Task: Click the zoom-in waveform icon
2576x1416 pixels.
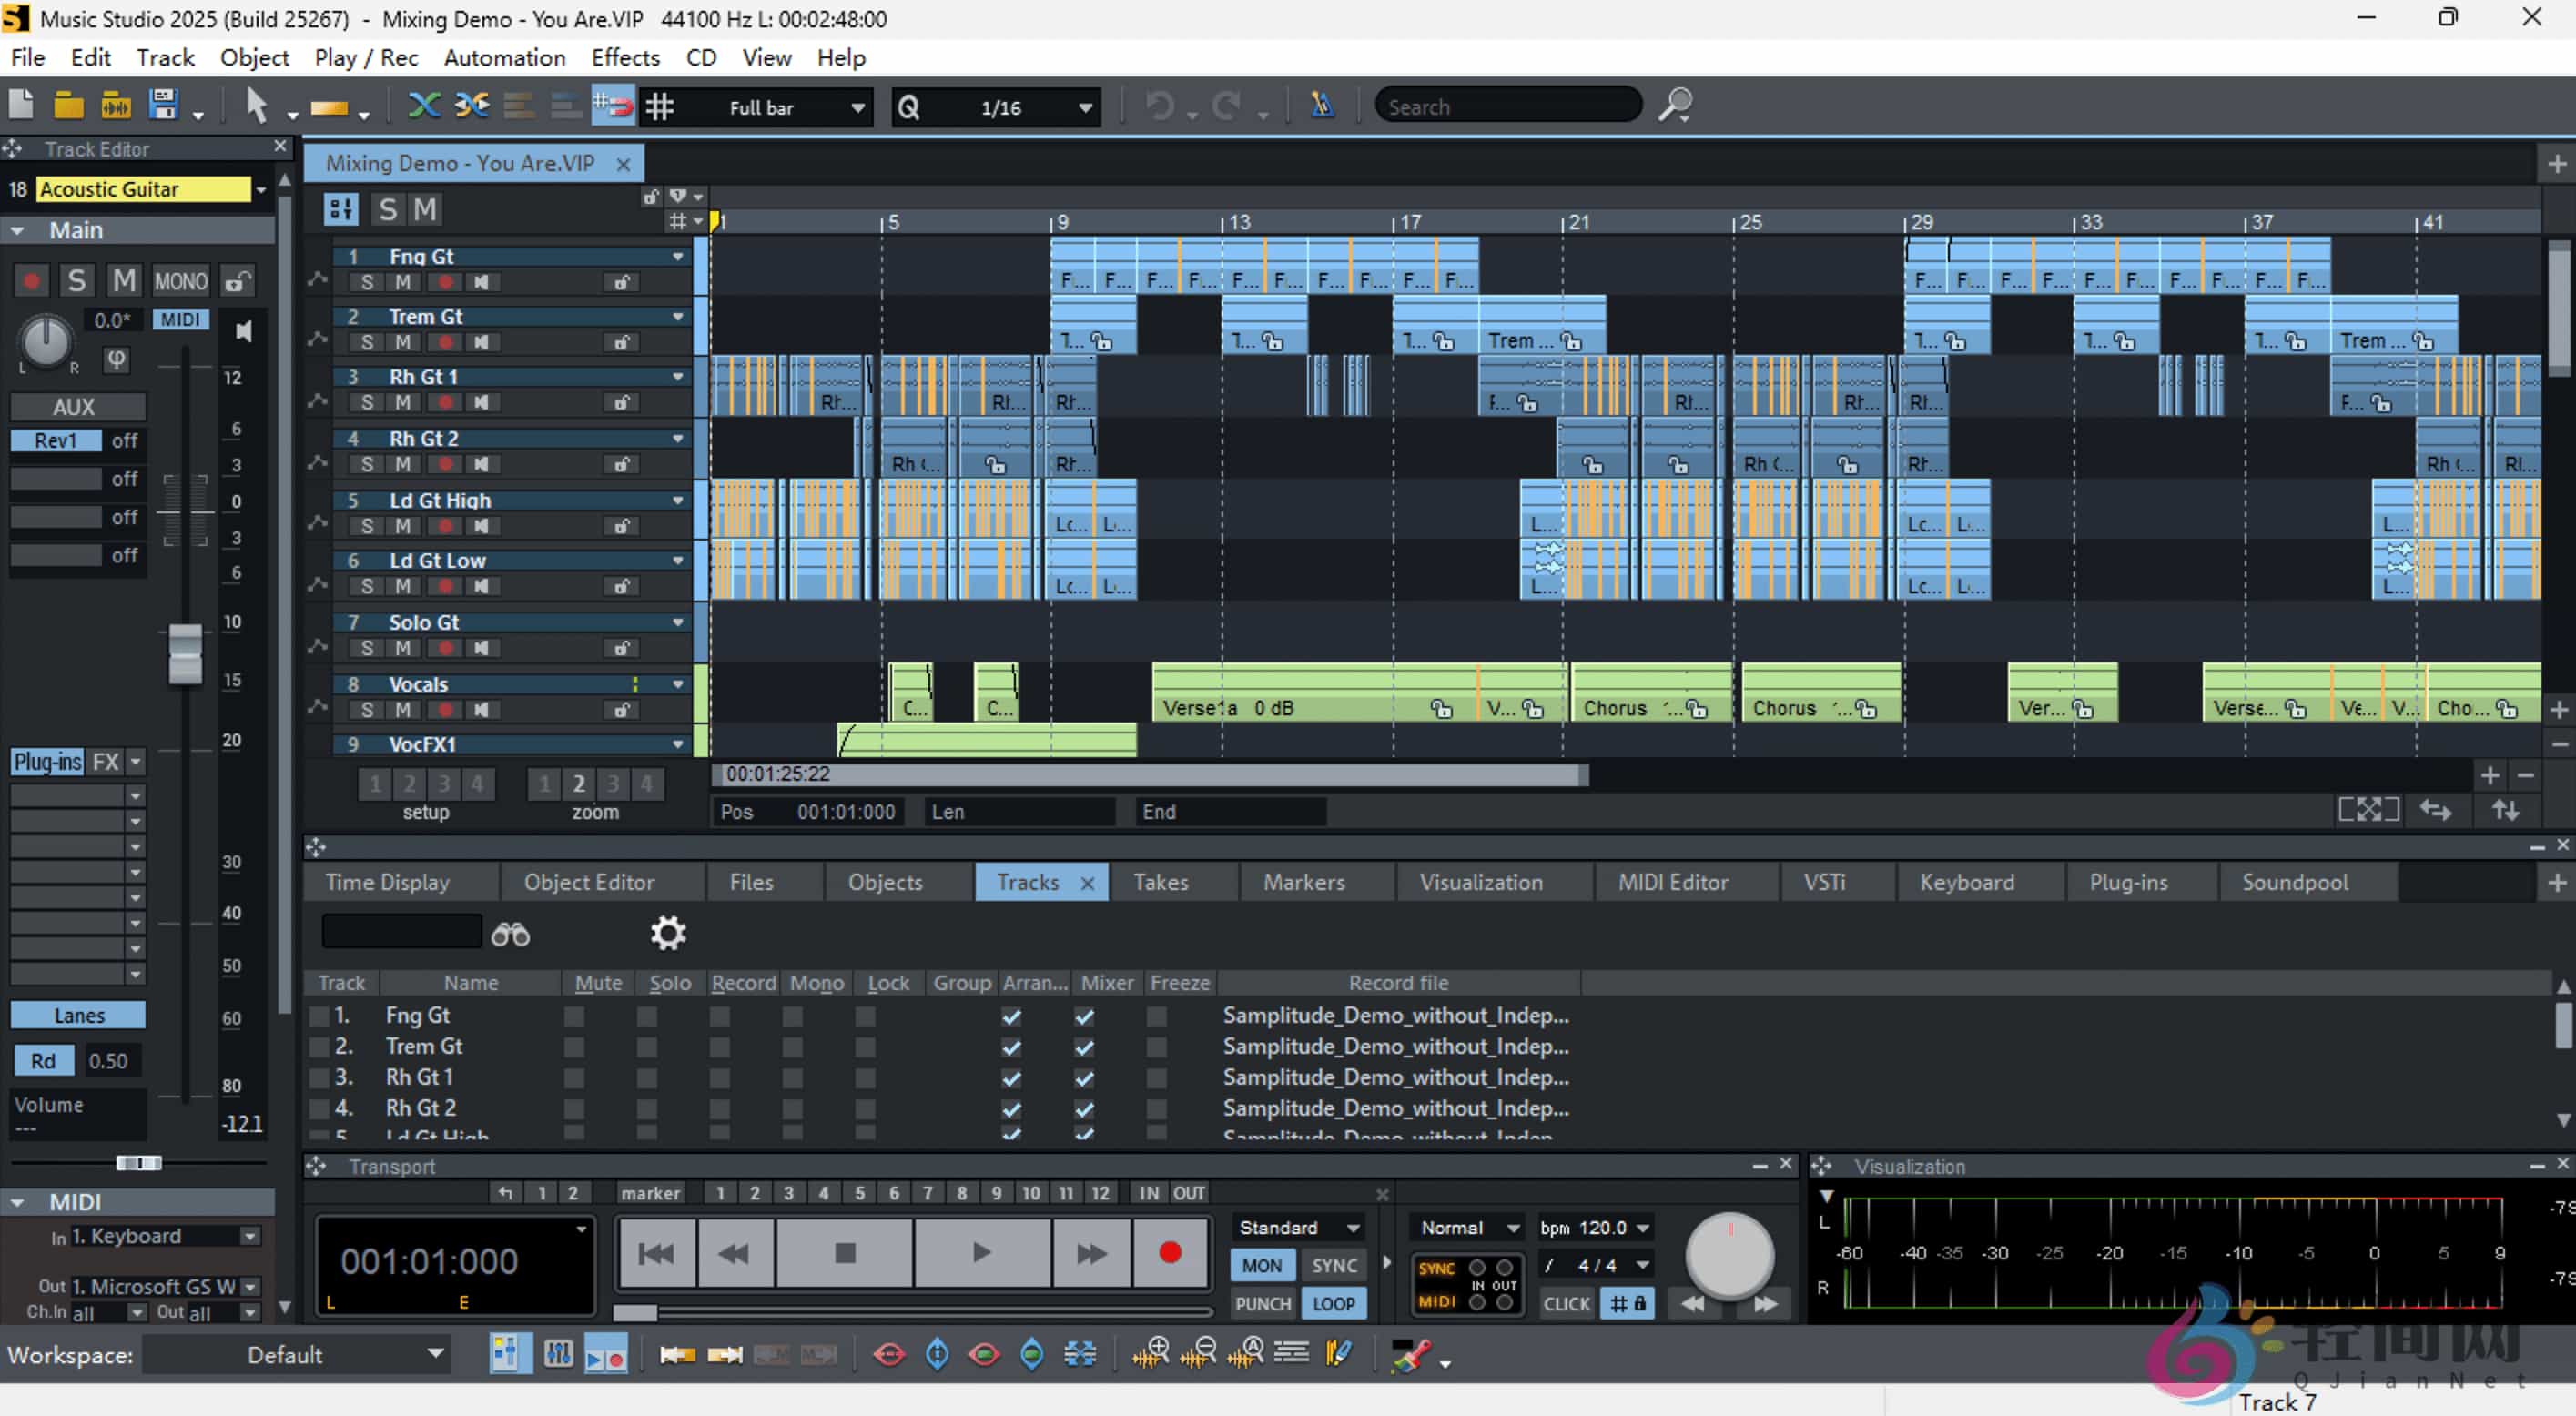Action: coord(1156,1354)
